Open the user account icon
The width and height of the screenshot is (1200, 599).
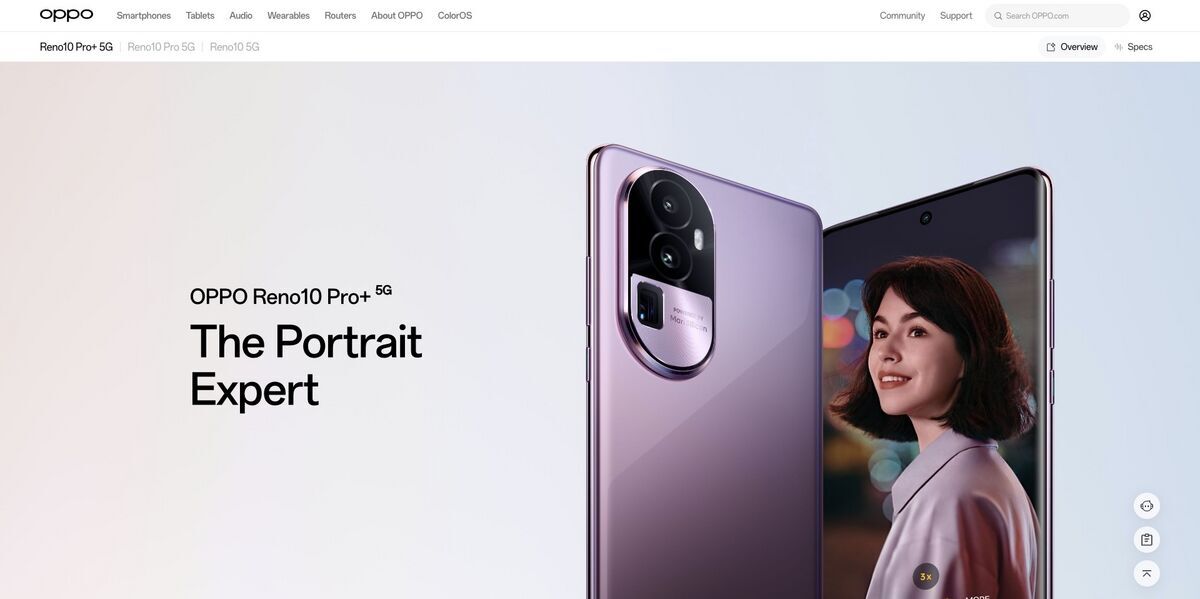coord(1145,15)
